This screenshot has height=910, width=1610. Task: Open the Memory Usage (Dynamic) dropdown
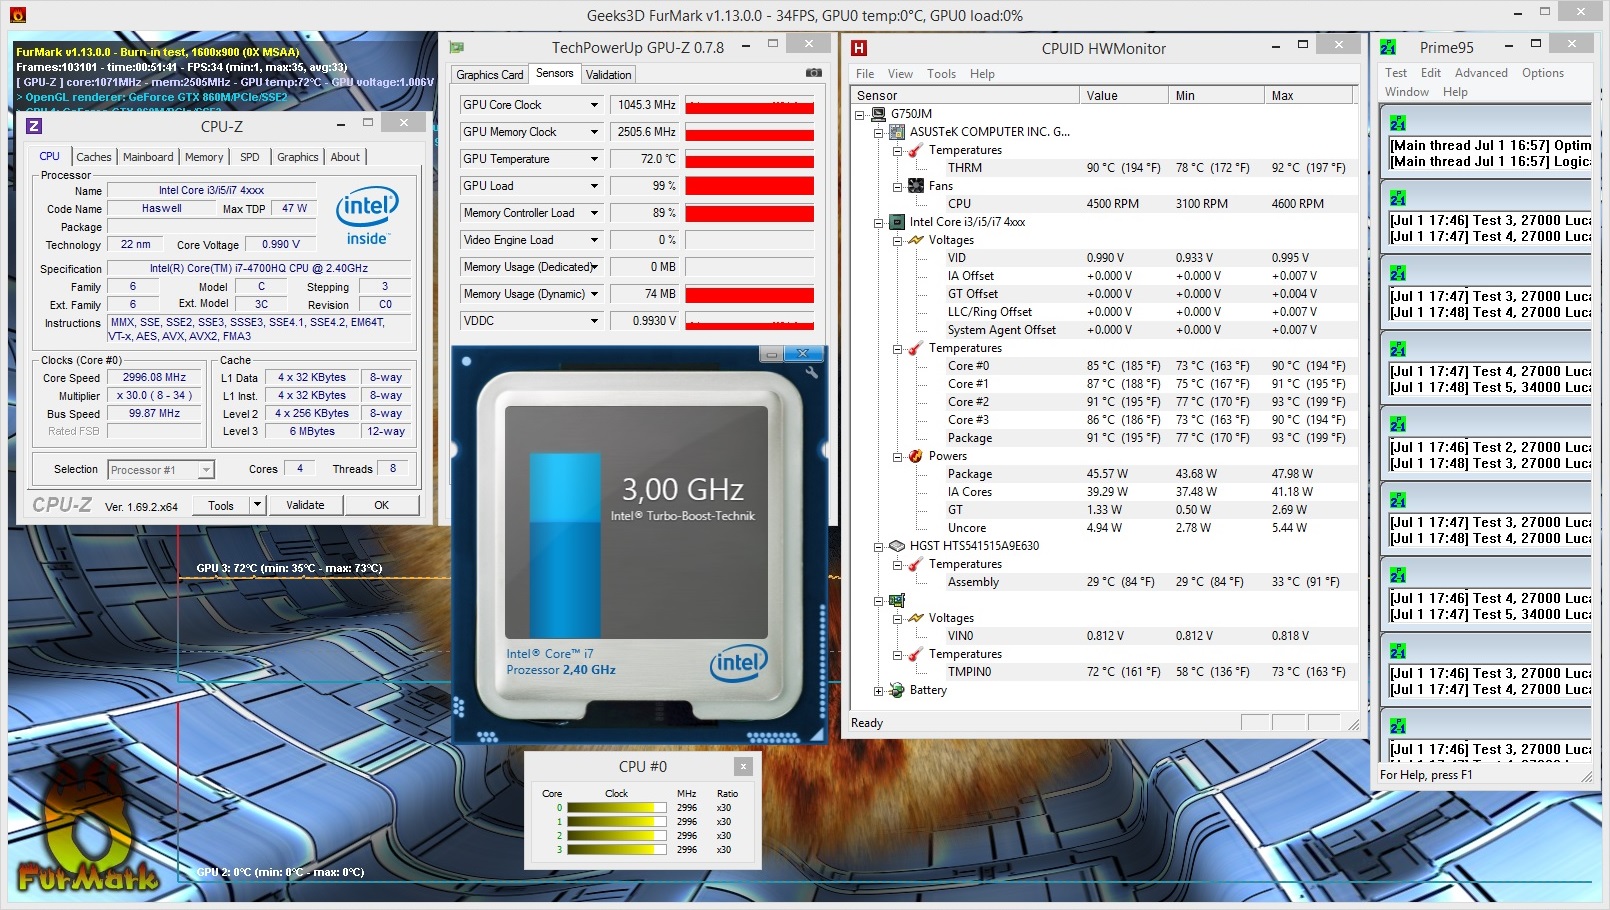tap(594, 294)
